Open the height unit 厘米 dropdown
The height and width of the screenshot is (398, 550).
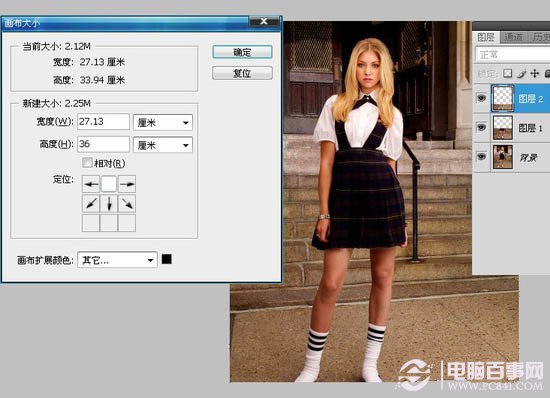(163, 144)
